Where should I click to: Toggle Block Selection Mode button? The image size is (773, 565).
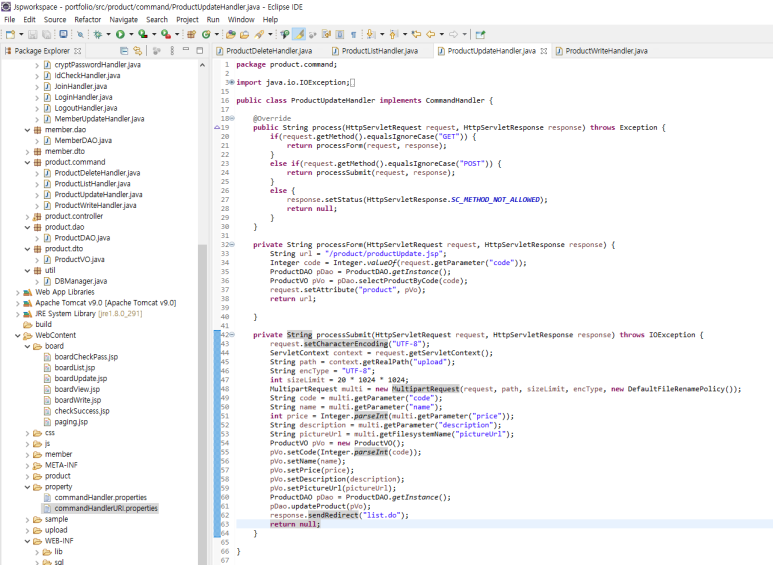(x=340, y=35)
